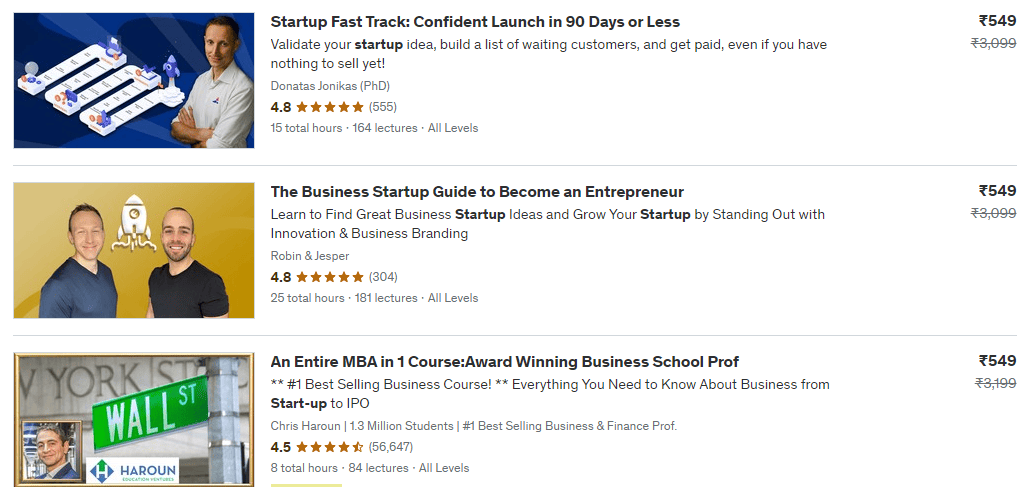
Task: Click the Startup Fast Track description text
Action: [548, 53]
